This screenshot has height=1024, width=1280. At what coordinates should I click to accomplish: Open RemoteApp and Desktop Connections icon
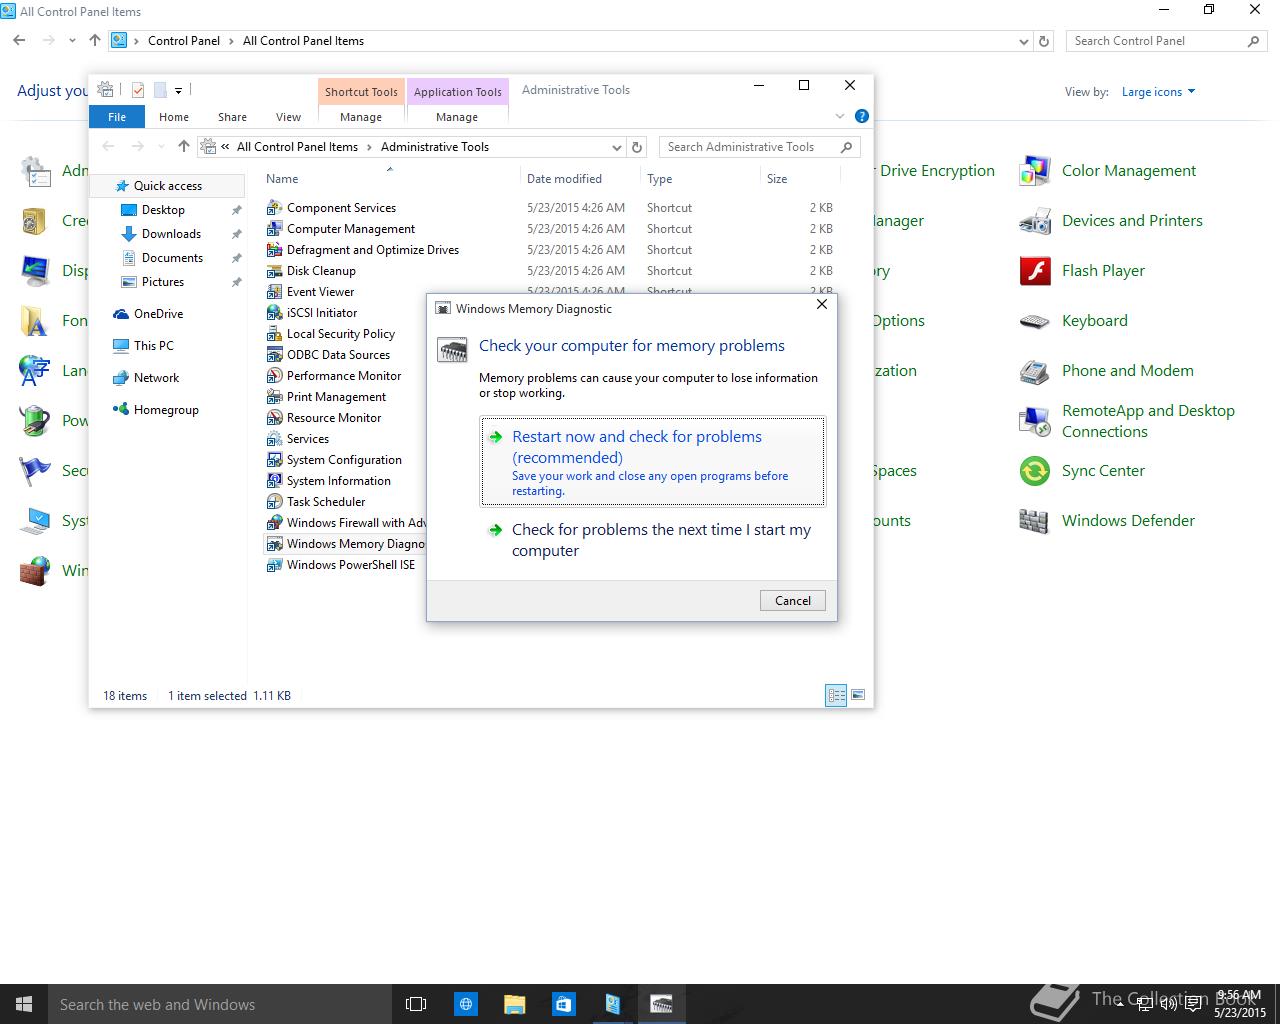1035,421
